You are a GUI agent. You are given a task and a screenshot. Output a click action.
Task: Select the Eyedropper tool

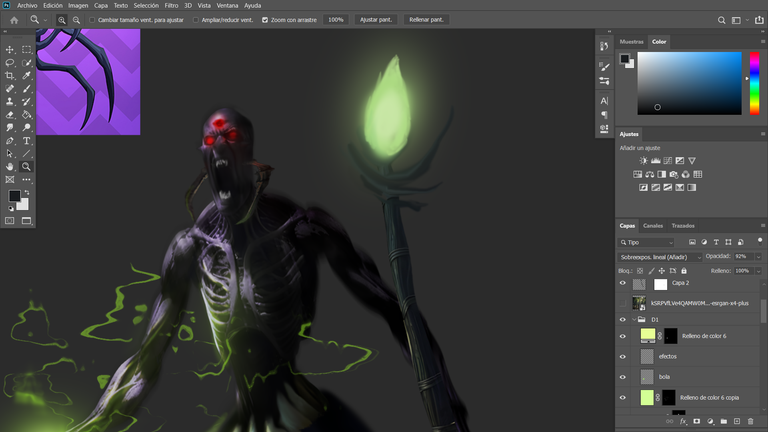pyautogui.click(x=26, y=75)
